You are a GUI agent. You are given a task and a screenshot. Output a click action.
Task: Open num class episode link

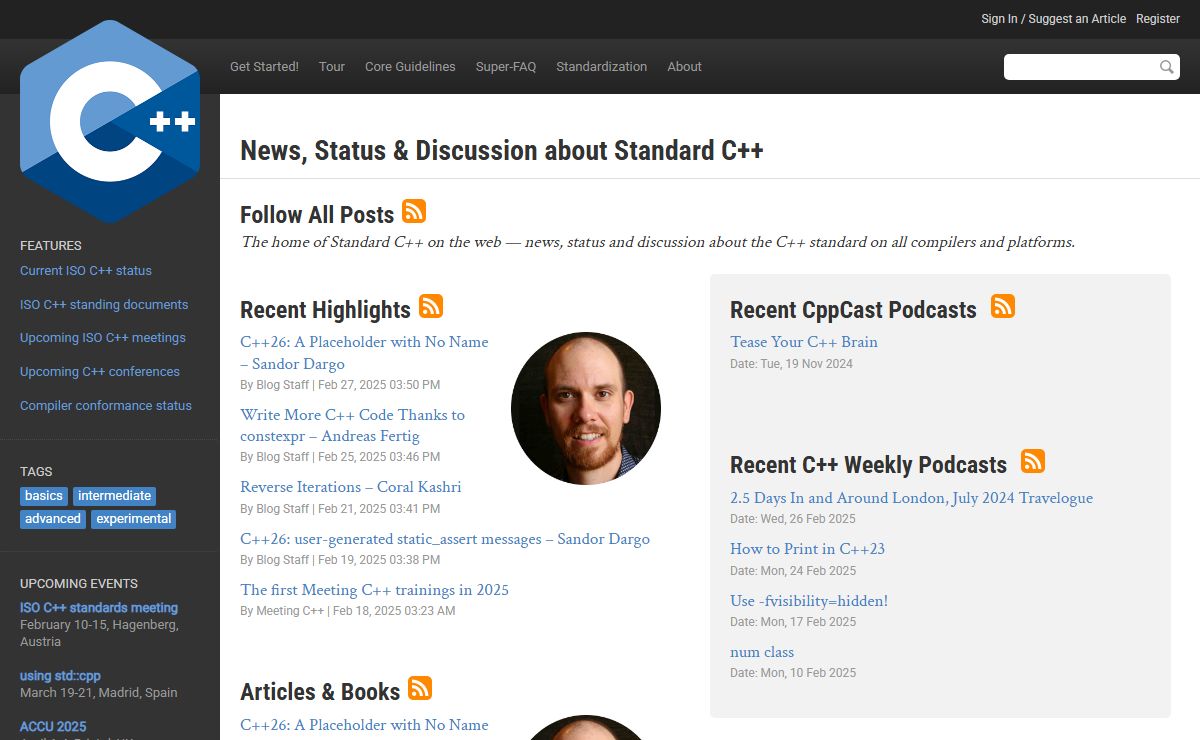click(x=762, y=652)
